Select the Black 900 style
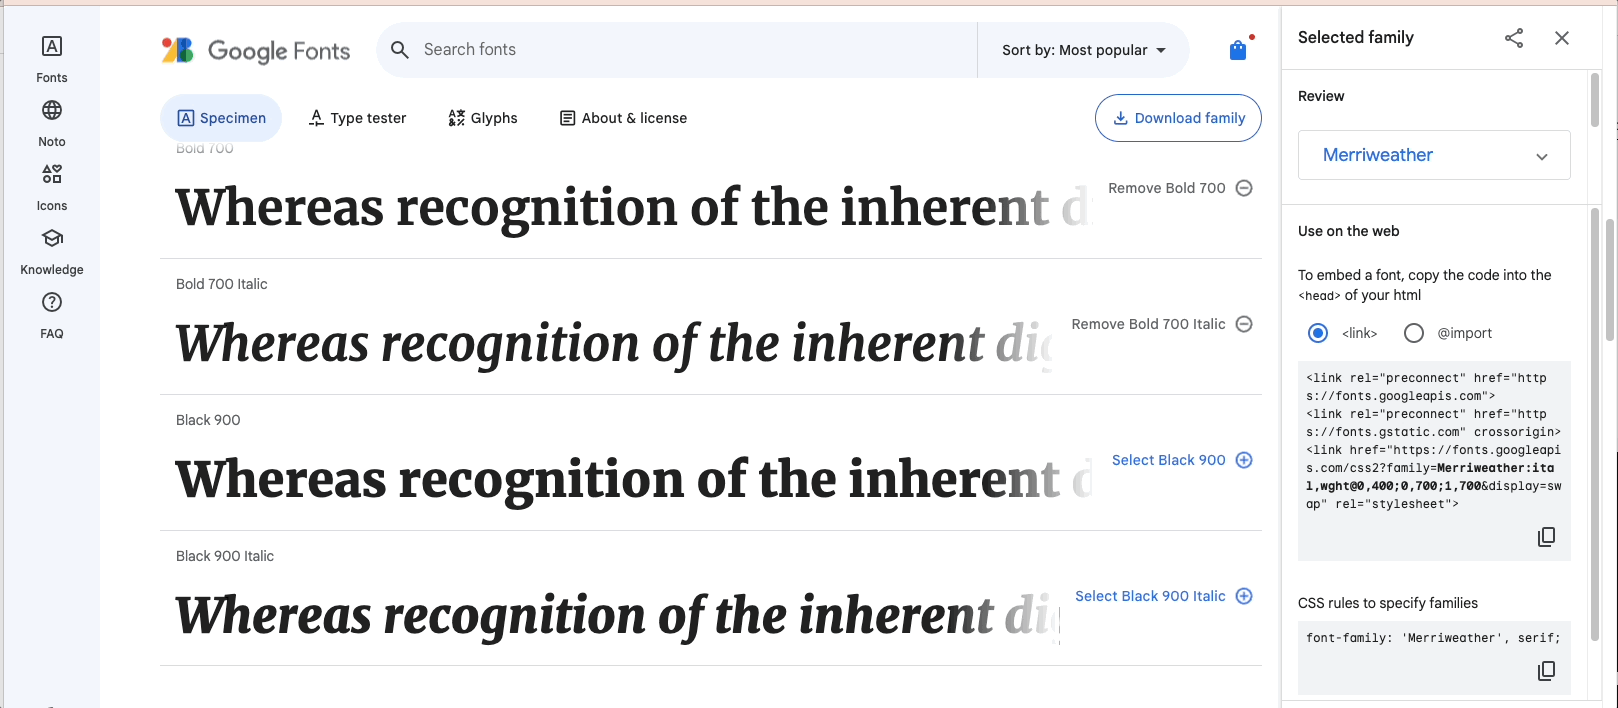 [1182, 459]
